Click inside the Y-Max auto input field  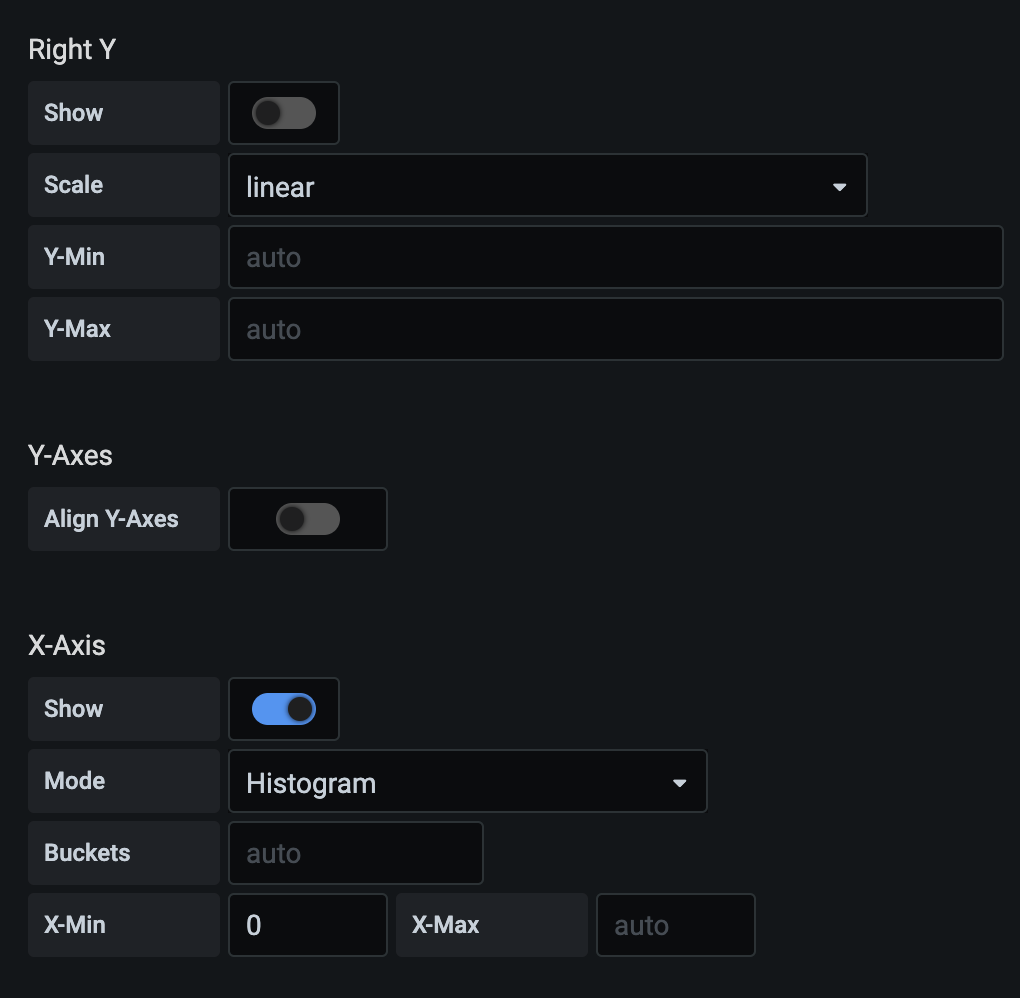pyautogui.click(x=616, y=329)
